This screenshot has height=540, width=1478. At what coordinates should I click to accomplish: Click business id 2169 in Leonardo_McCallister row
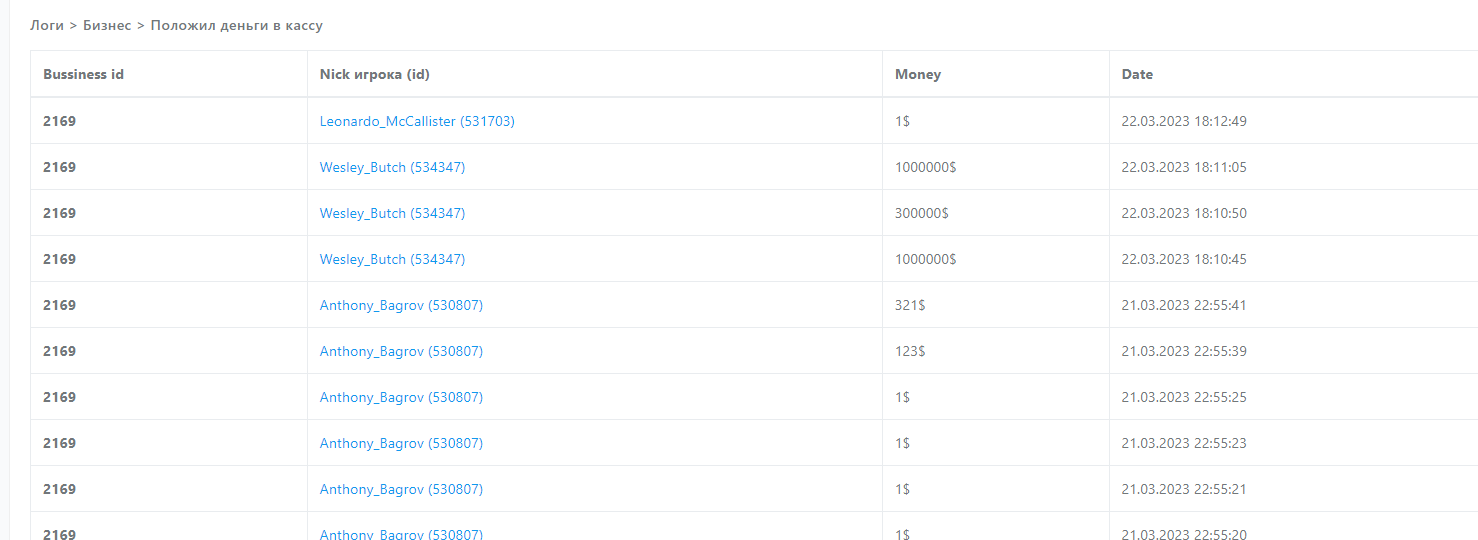click(x=59, y=121)
